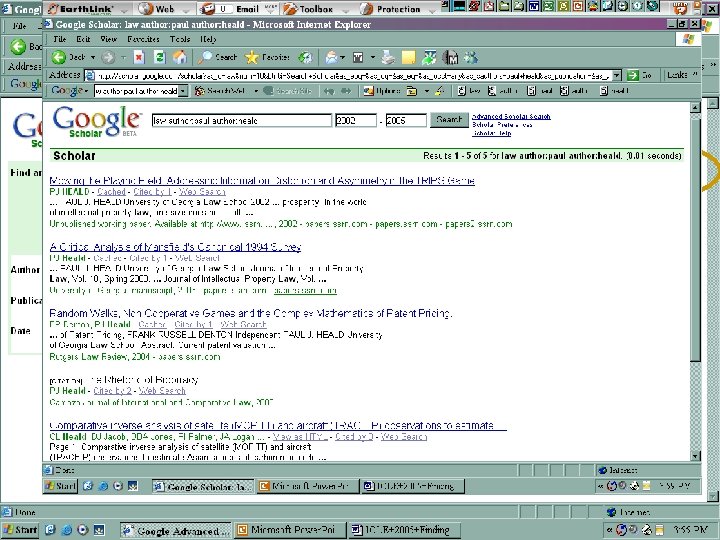This screenshot has height=540, width=720.
Task: Click the green Go arrow button beside address bar
Action: [x=633, y=75]
